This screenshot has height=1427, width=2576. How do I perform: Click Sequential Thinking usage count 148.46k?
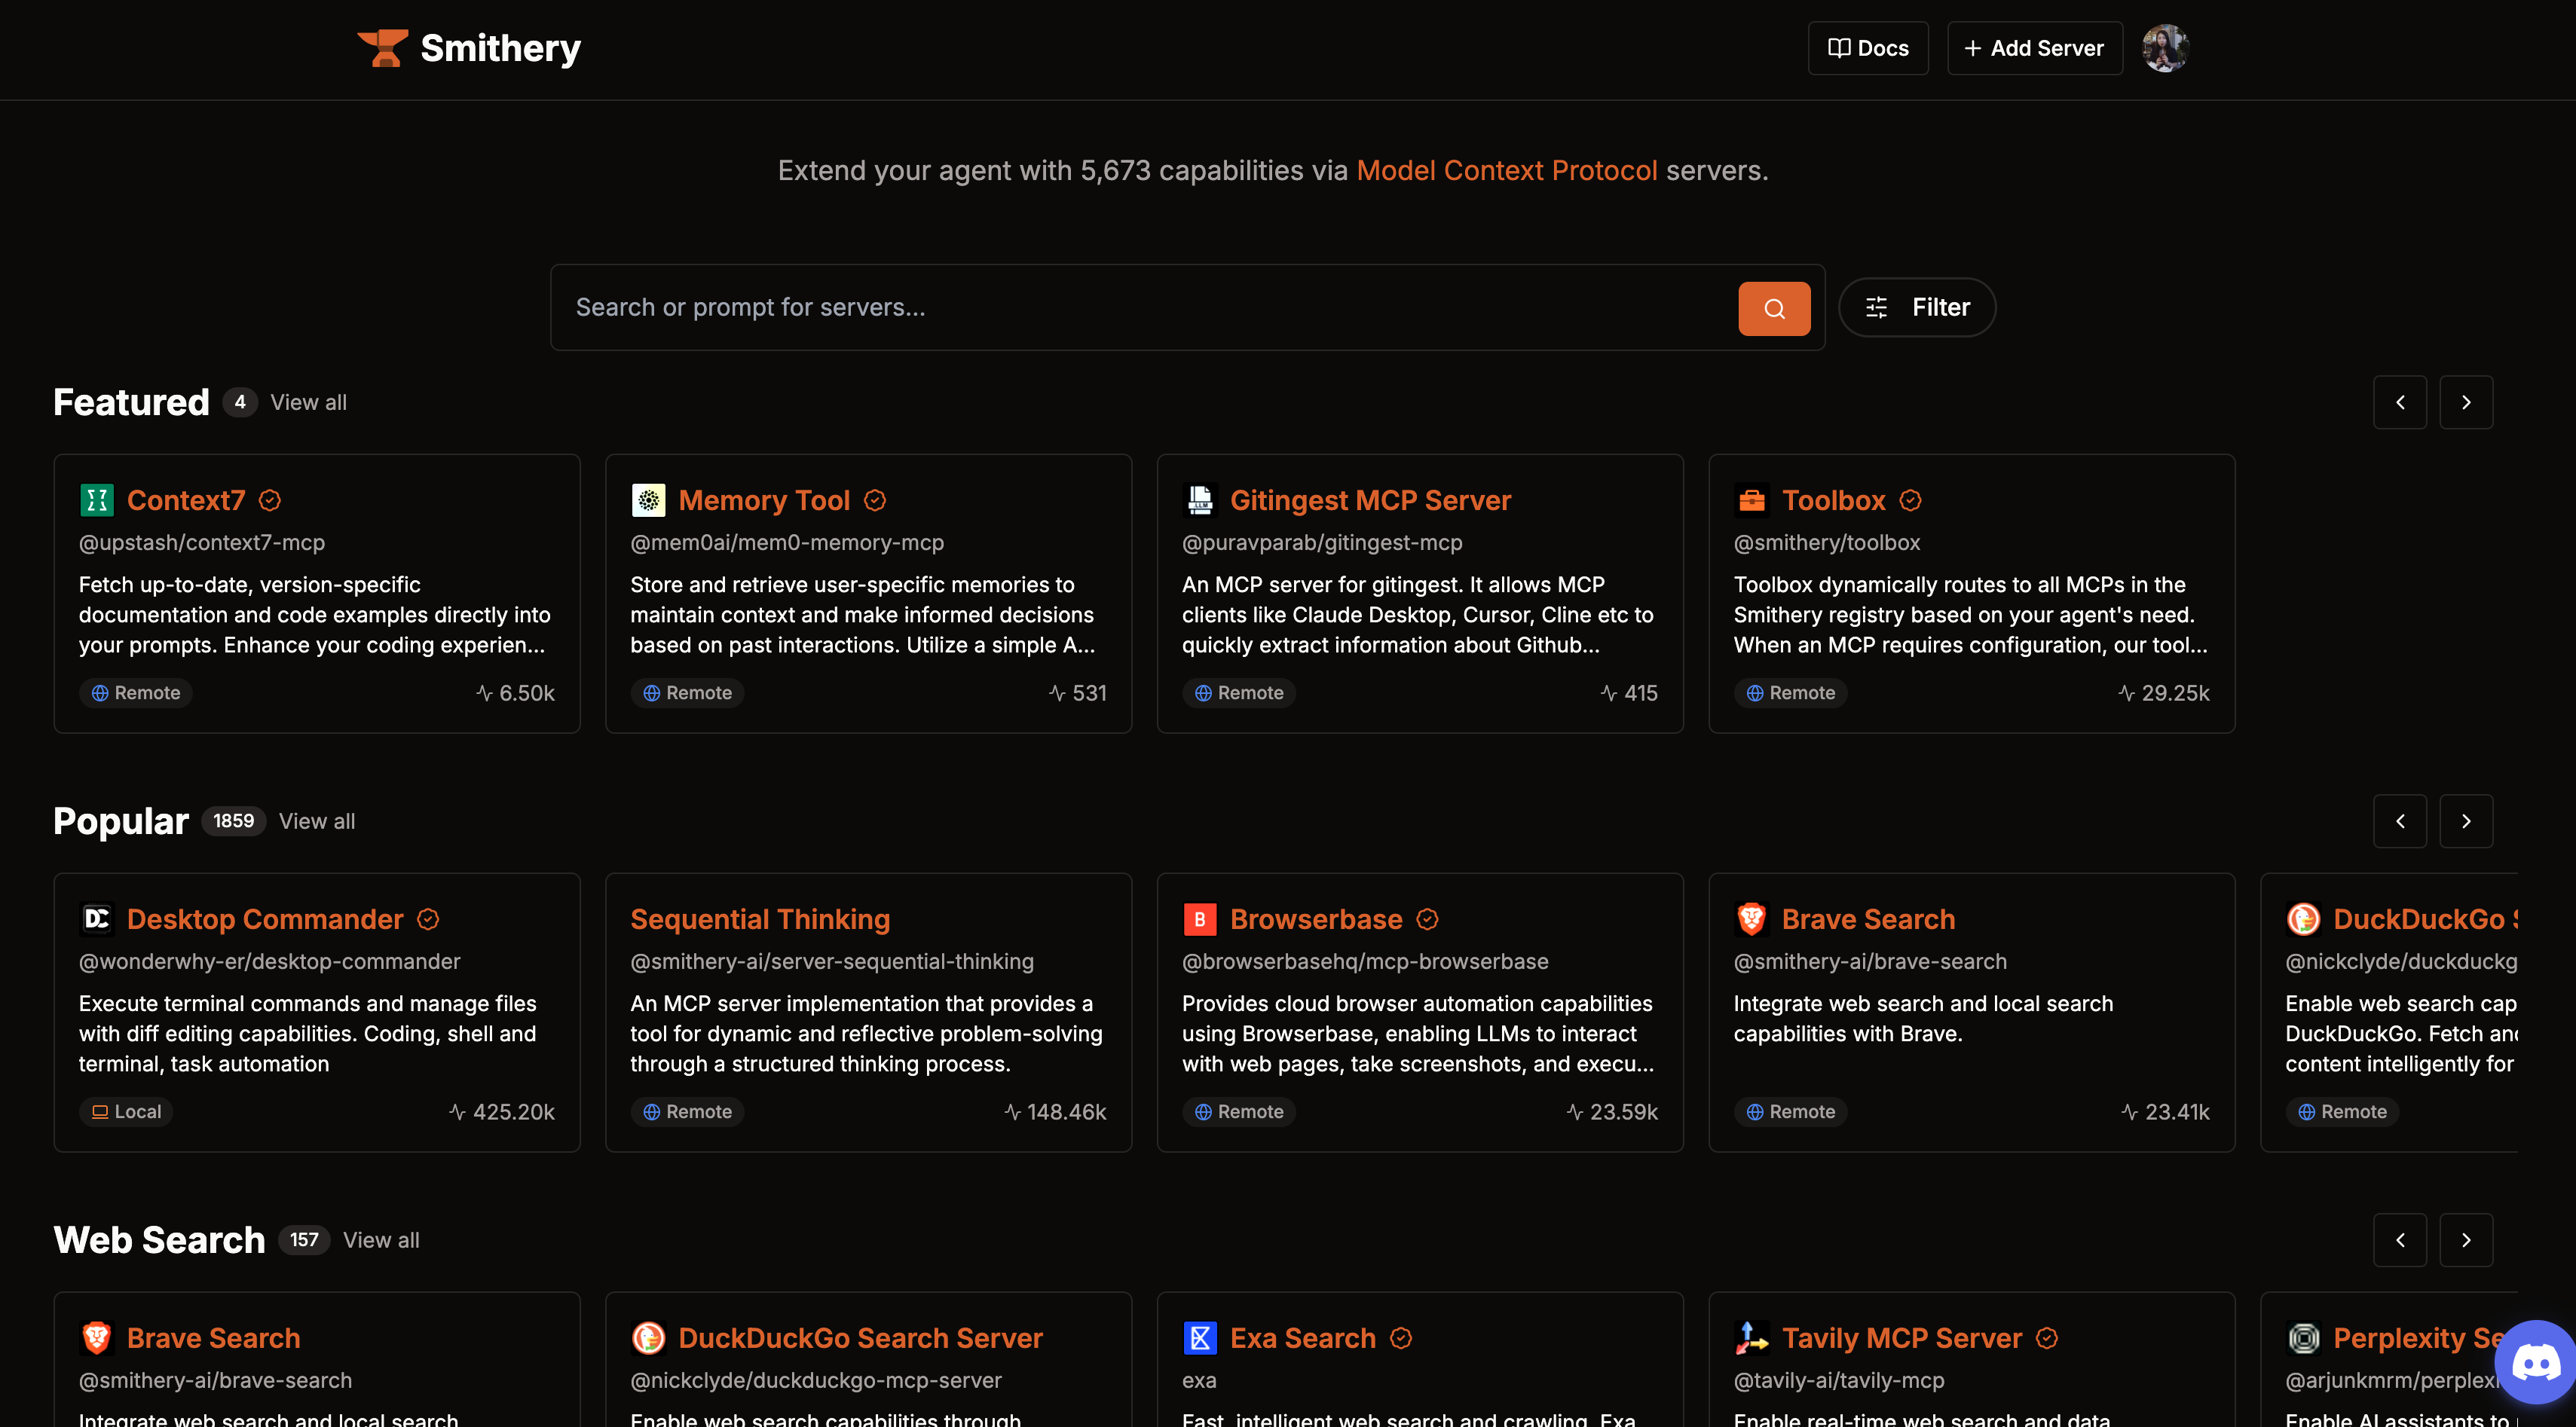(1055, 1112)
